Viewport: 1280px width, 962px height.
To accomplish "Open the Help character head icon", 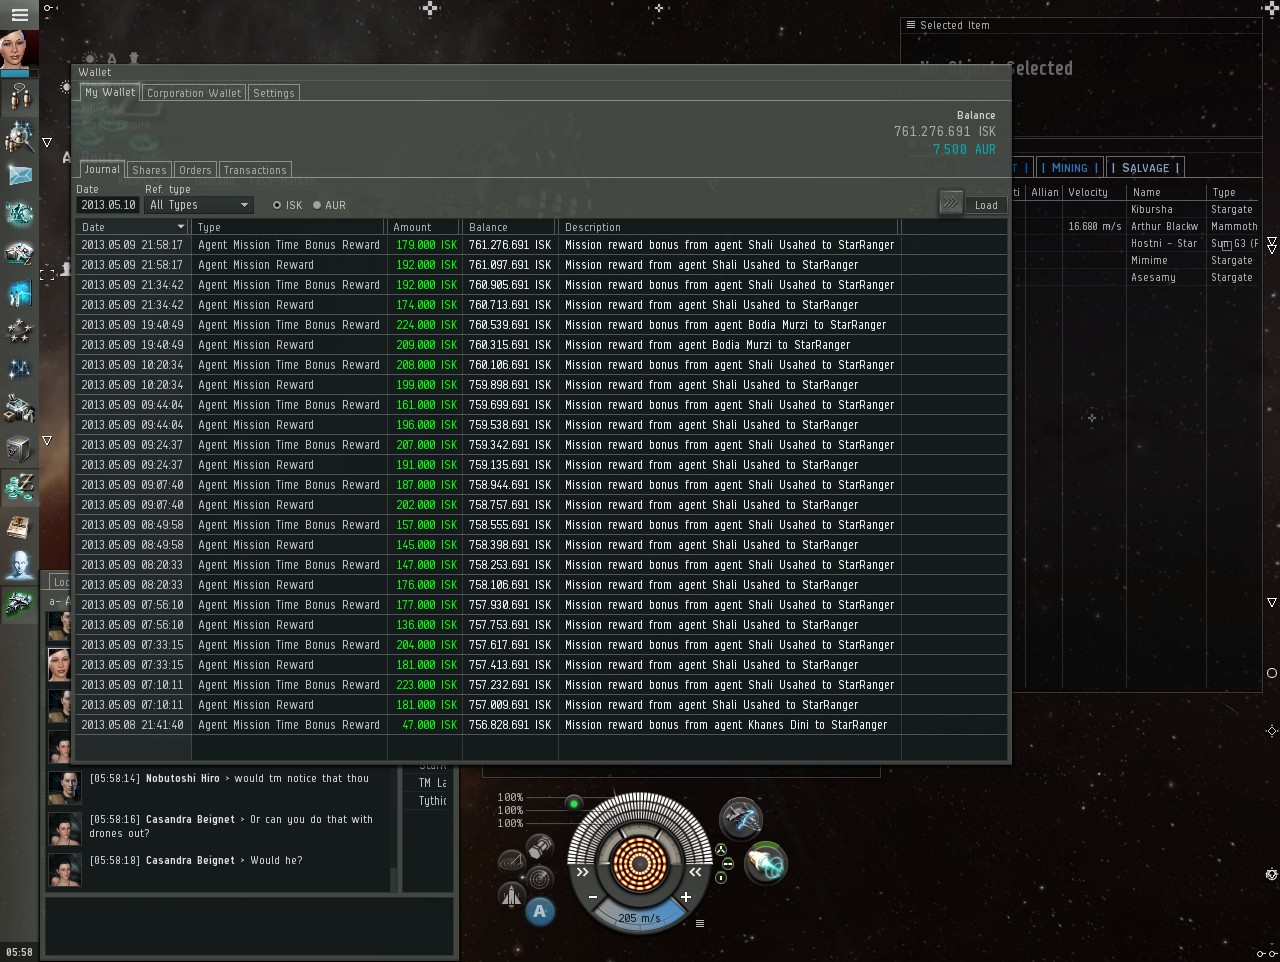I will tap(19, 565).
